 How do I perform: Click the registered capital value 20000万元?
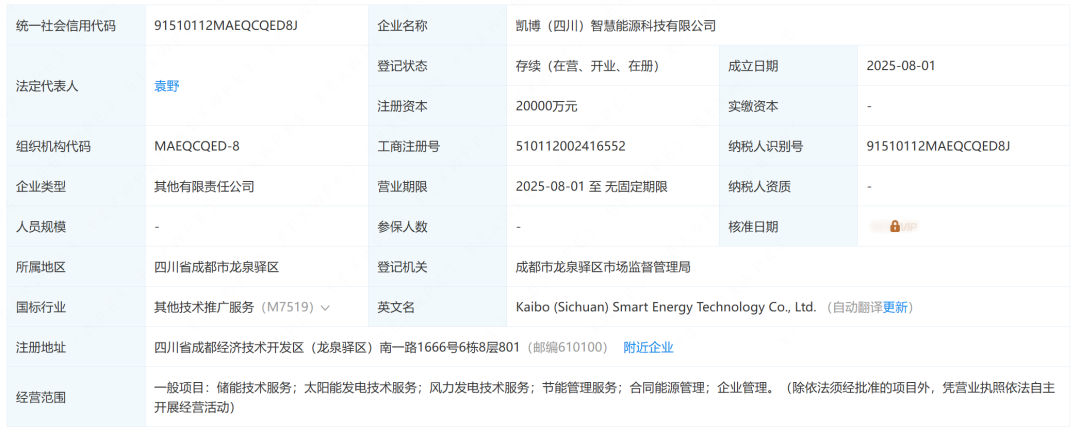pos(546,106)
